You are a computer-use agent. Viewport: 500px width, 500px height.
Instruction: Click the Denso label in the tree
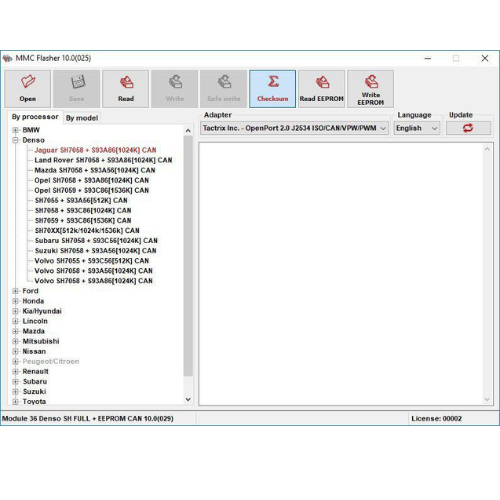click(33, 140)
